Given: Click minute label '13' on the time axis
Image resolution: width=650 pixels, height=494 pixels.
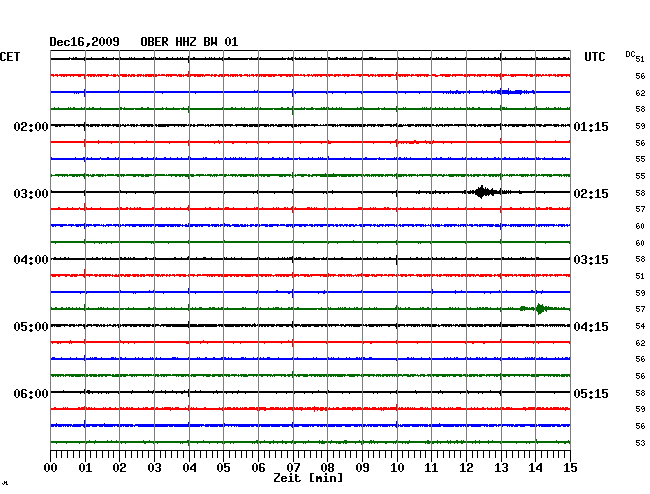Looking at the screenshot, I should click(x=501, y=467).
